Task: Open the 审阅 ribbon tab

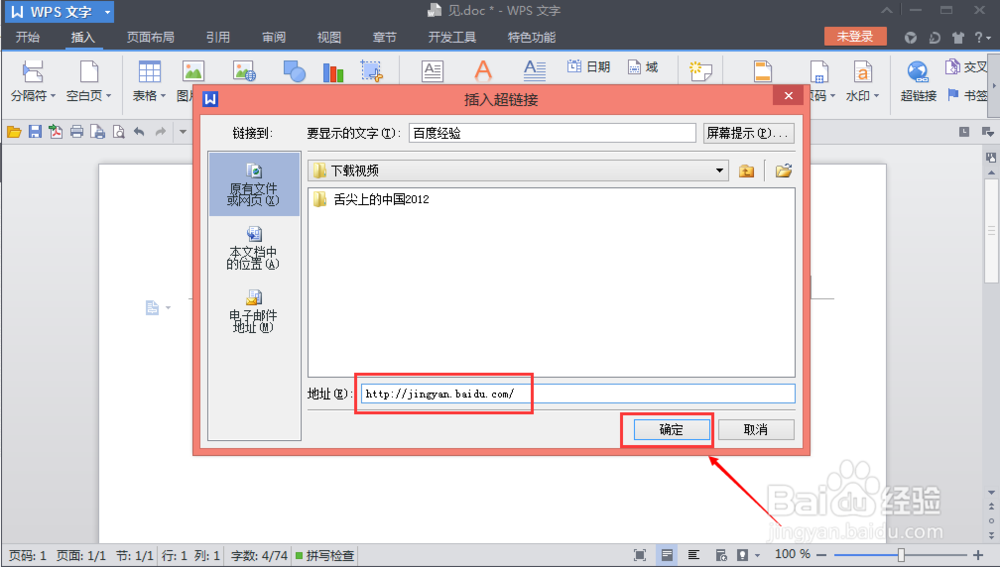Action: coord(274,37)
